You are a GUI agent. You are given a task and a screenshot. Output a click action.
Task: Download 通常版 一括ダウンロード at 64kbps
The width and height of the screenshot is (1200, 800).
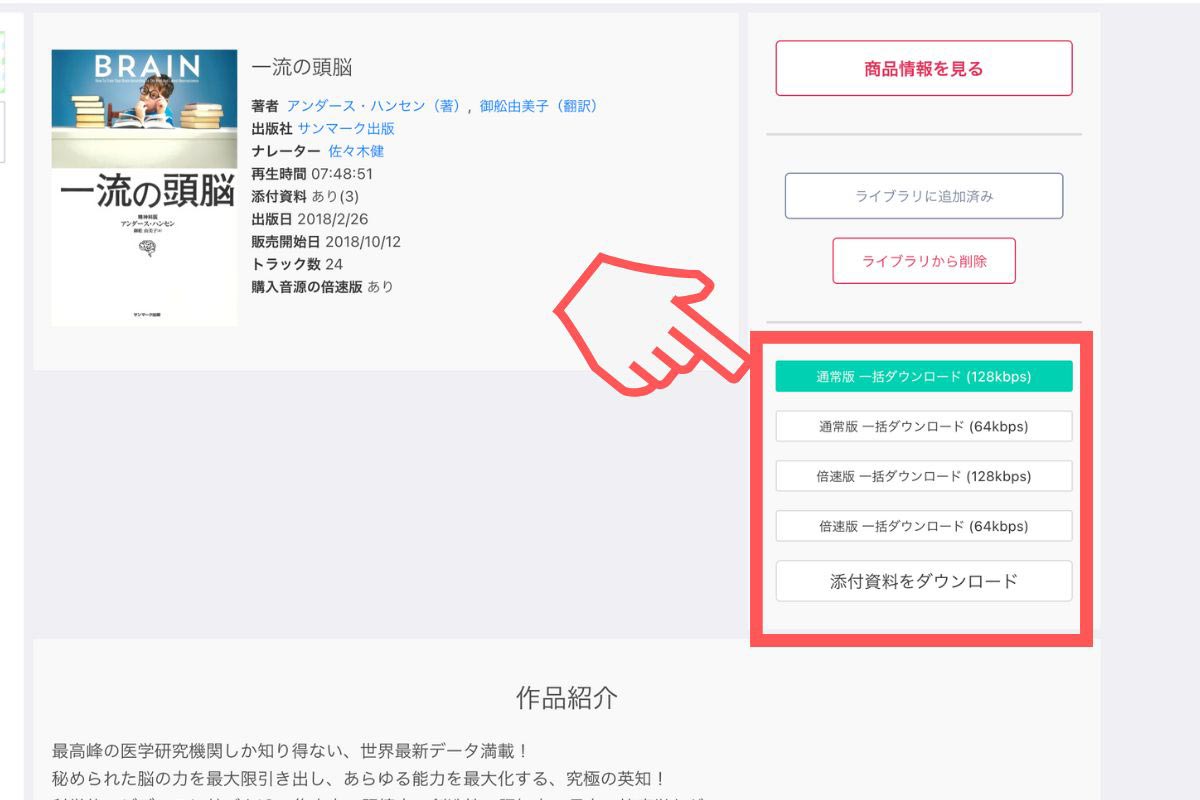[924, 426]
